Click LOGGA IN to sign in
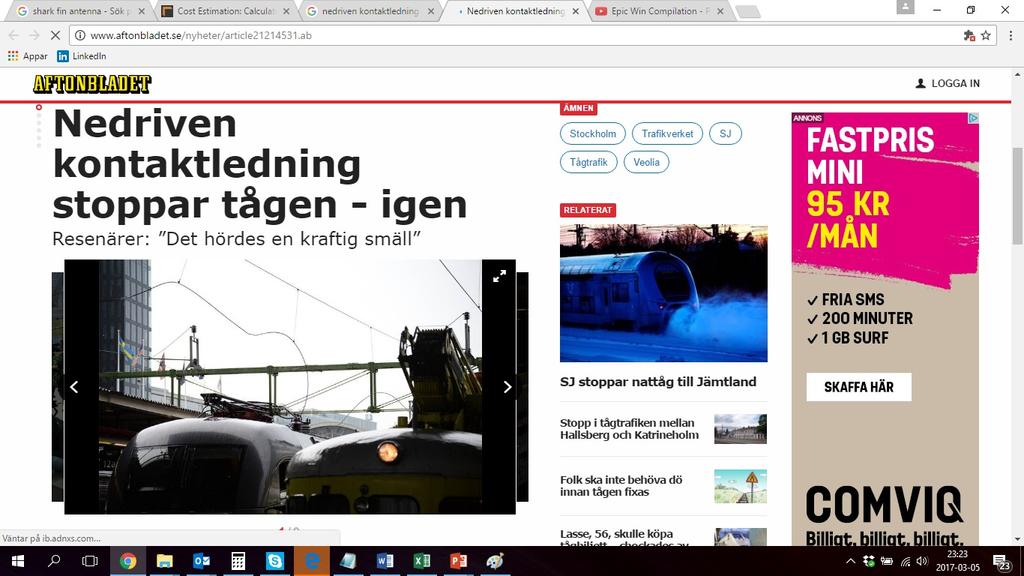 (948, 84)
